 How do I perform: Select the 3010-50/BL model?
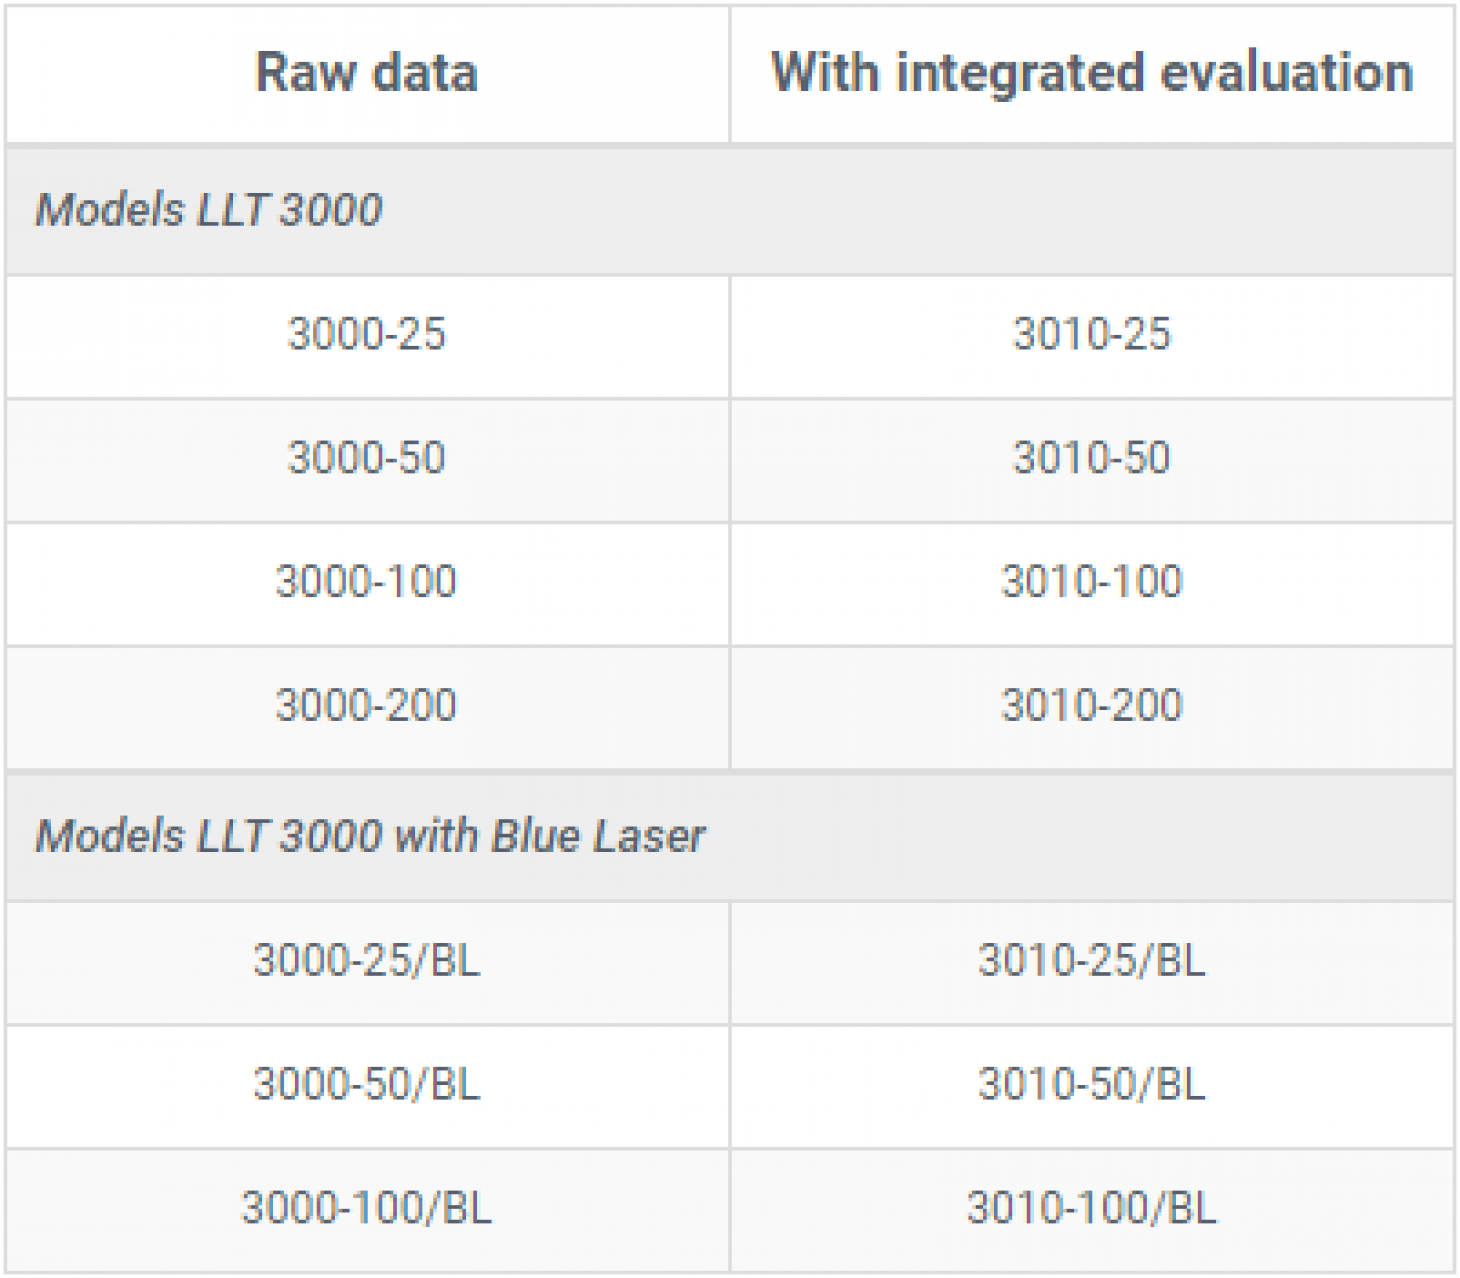coord(1091,1085)
